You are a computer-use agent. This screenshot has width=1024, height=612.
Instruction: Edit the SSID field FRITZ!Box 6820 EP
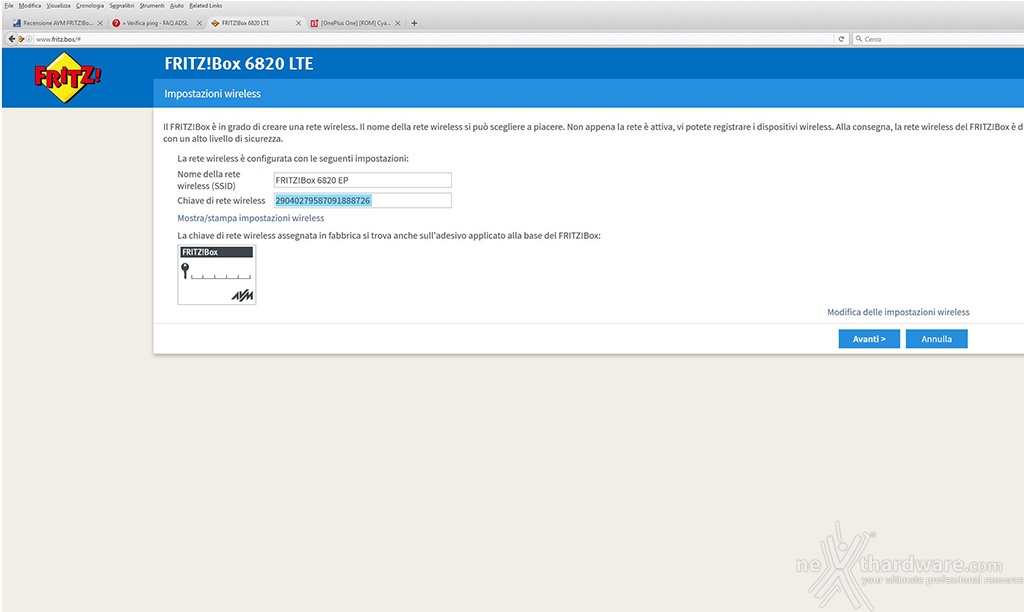[x=362, y=180]
